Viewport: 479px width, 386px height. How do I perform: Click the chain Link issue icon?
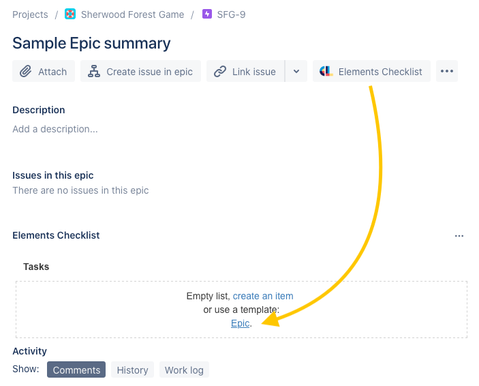tap(220, 71)
